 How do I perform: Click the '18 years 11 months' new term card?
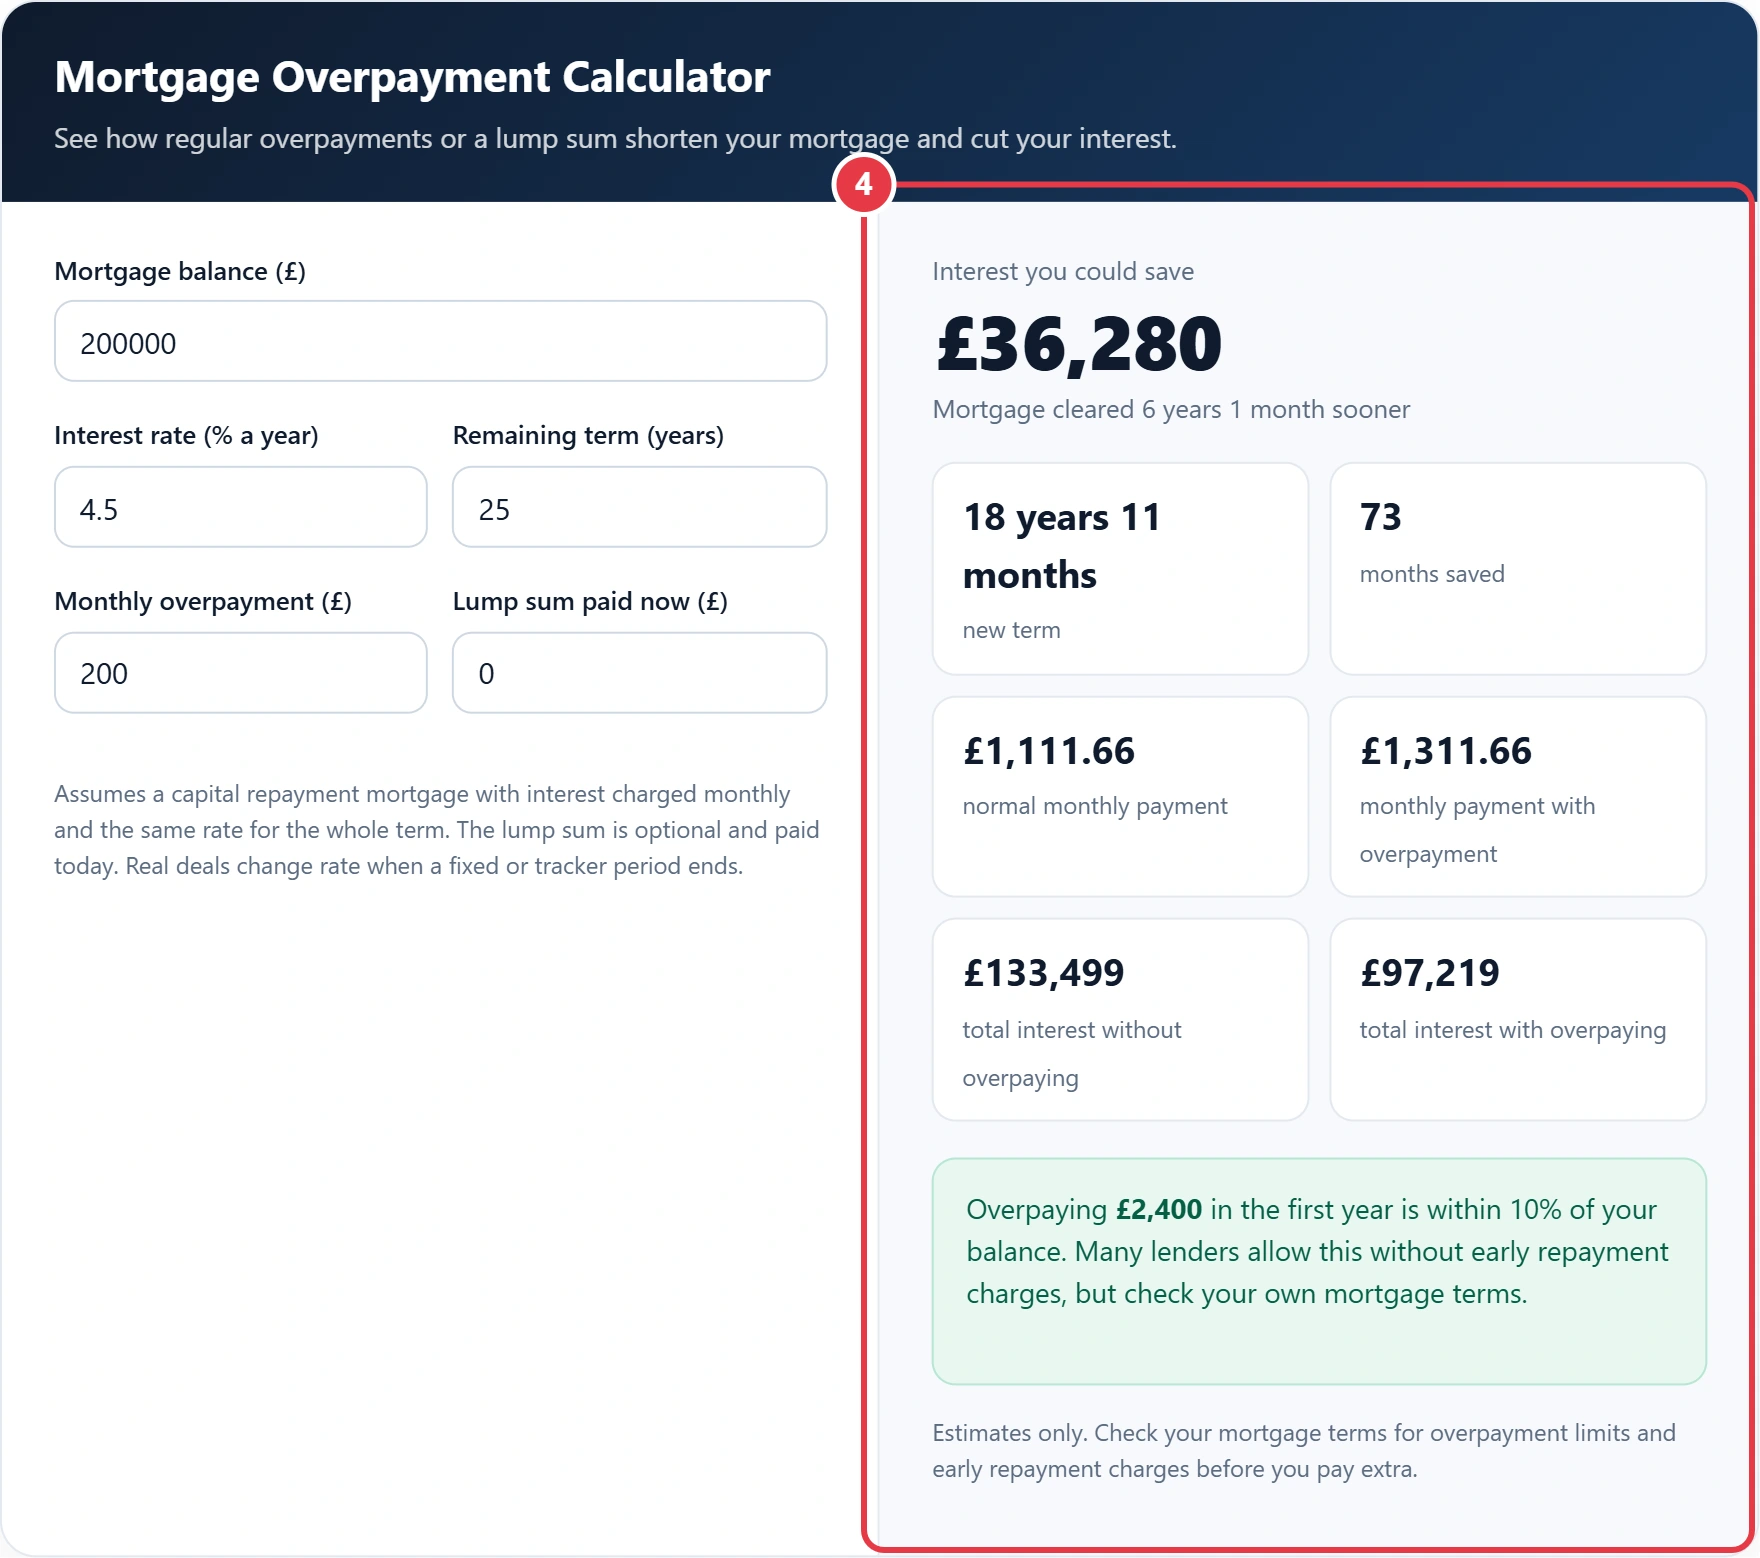tap(1120, 569)
